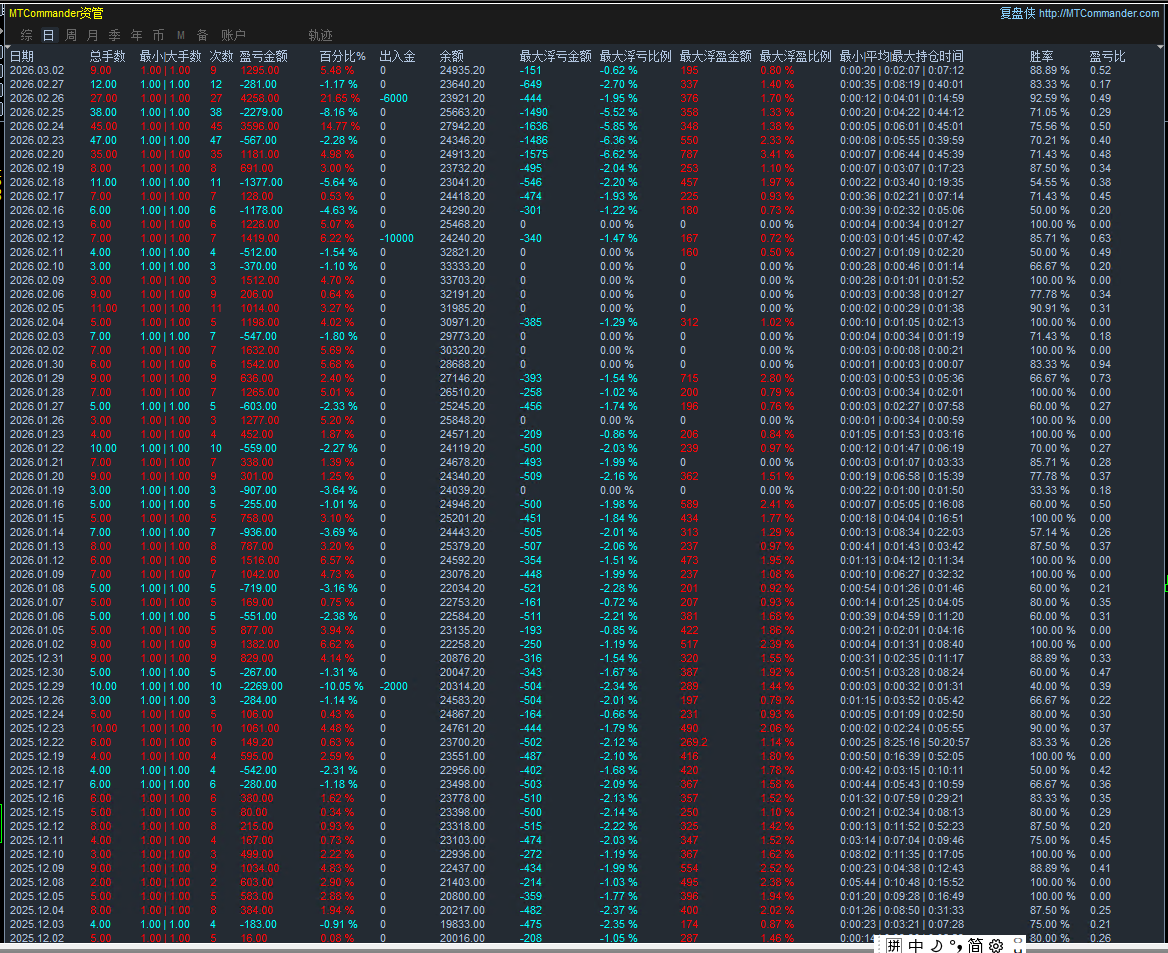1168x953 pixels.
Task: Click profit value 1632.00
Action: coord(259,350)
